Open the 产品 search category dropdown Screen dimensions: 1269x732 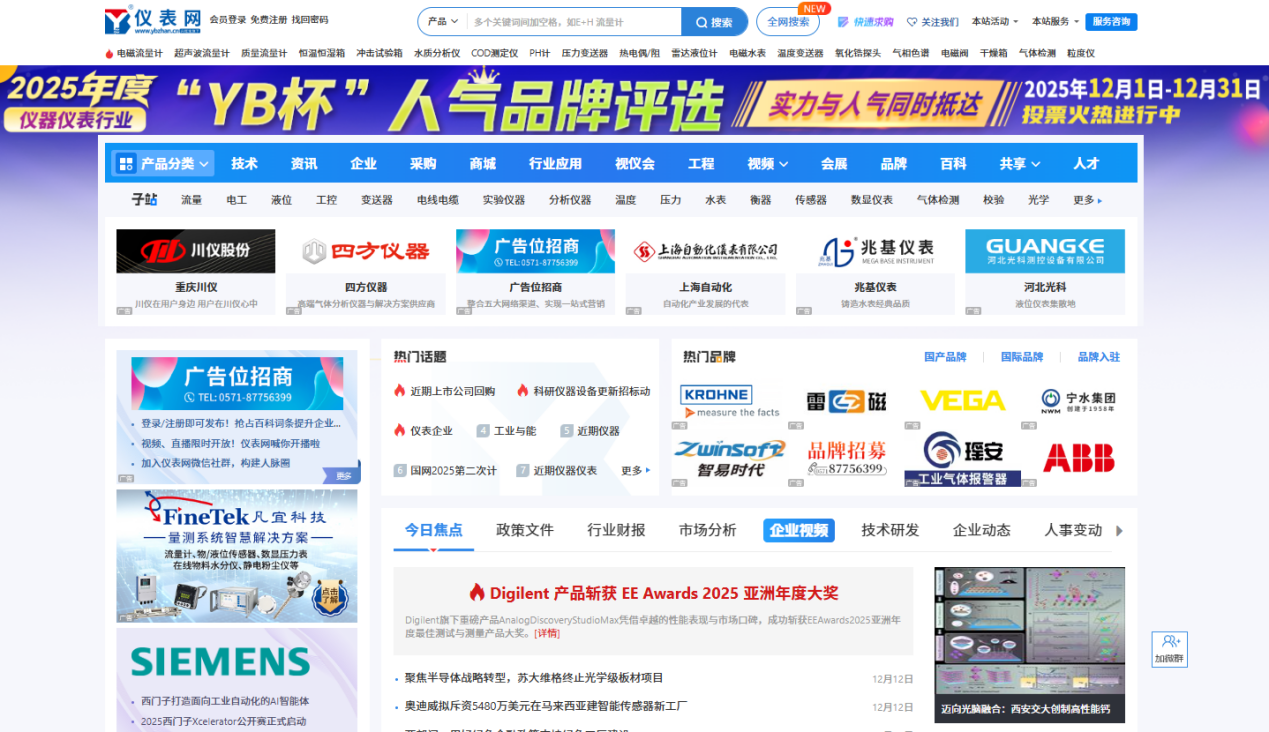tap(442, 22)
